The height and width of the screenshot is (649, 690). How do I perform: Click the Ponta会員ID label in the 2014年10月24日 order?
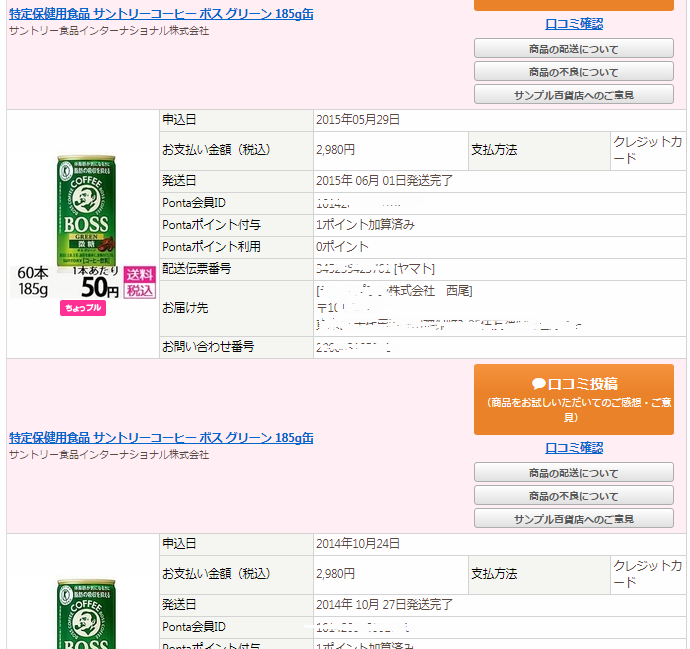[x=194, y=627]
